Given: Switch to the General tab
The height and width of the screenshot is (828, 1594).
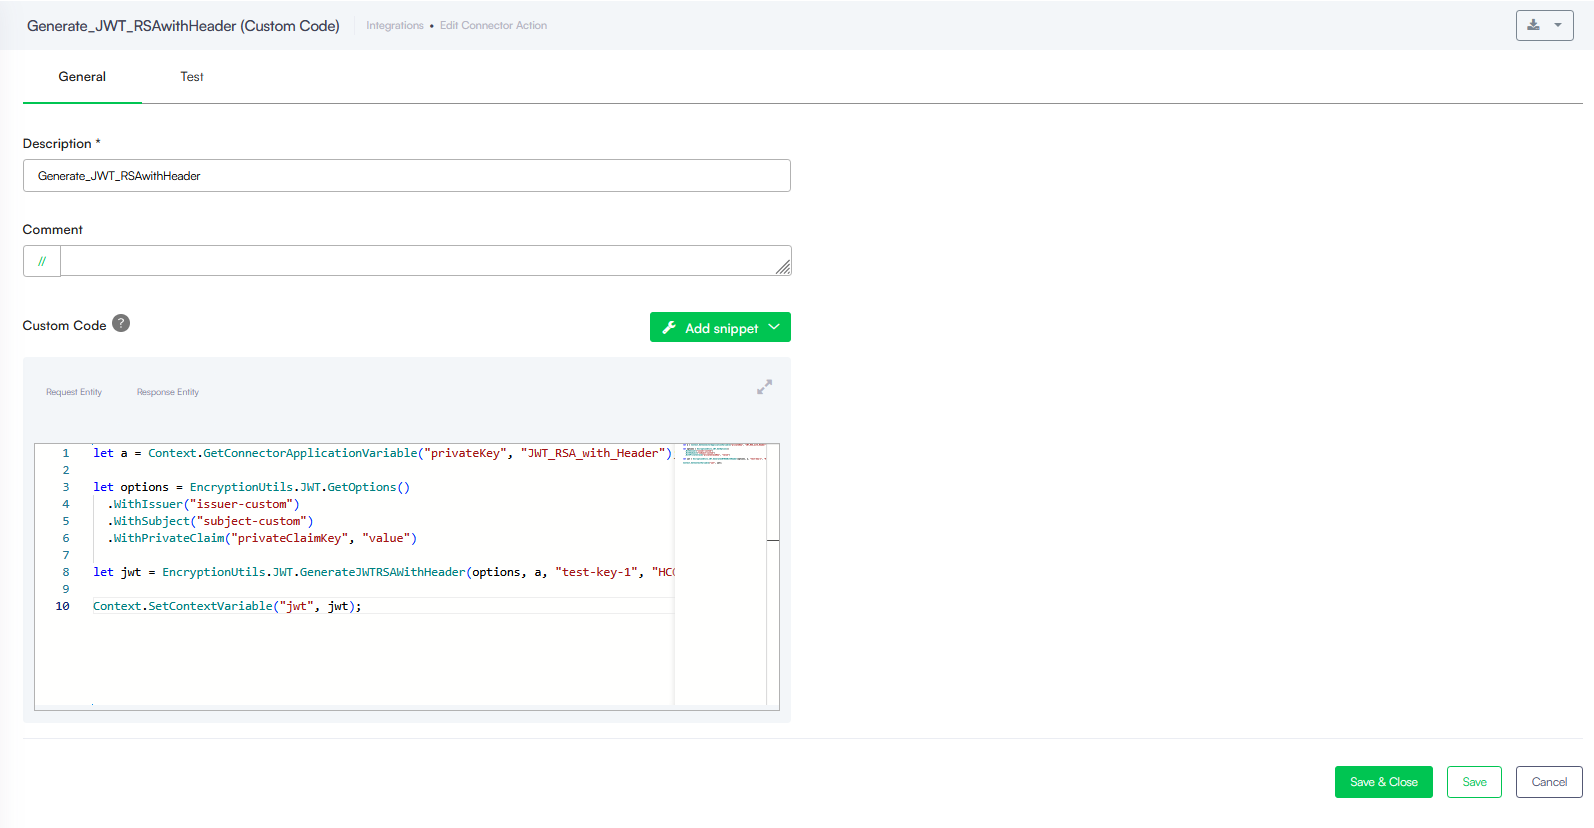Looking at the screenshot, I should point(82,77).
